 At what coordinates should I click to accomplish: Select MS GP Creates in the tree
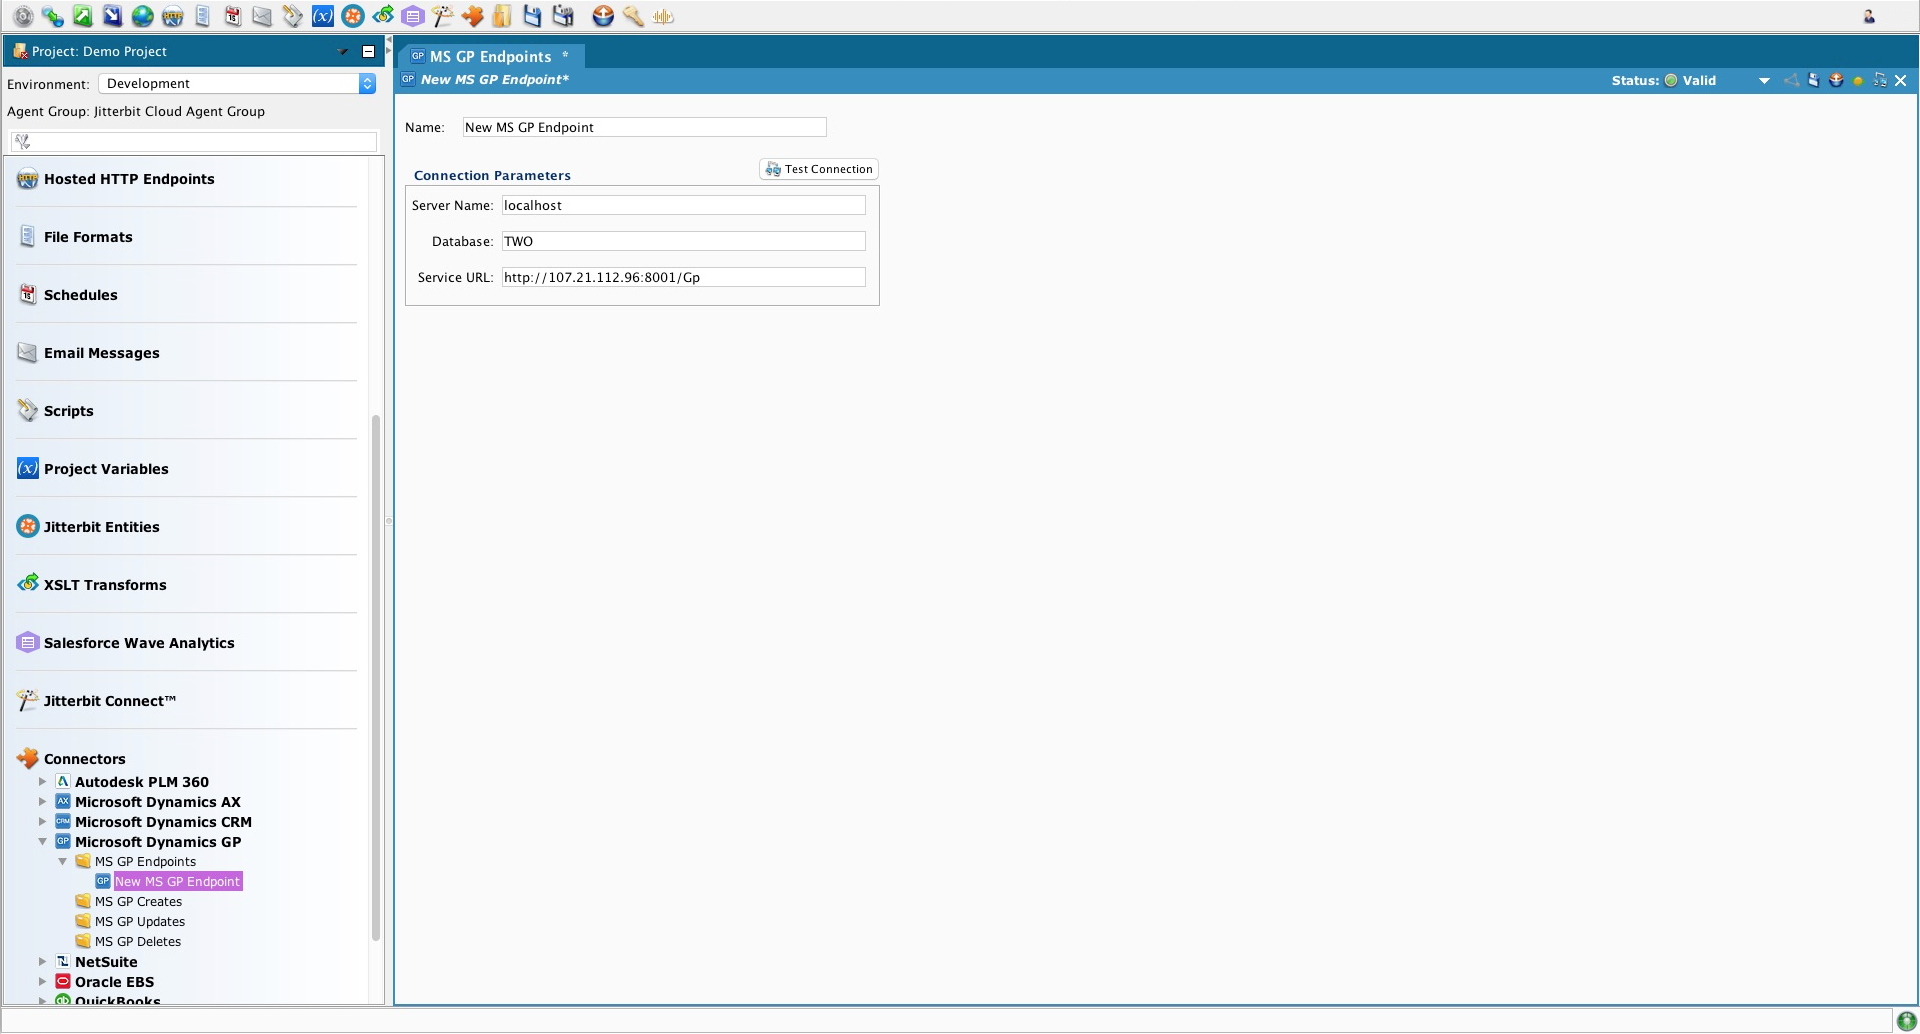tap(138, 902)
